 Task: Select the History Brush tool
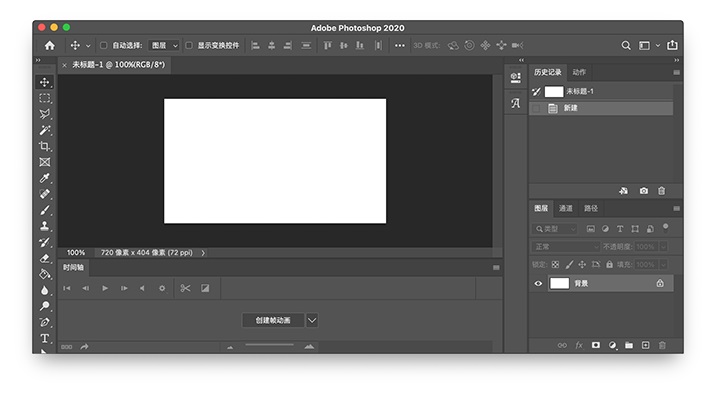[x=44, y=242]
